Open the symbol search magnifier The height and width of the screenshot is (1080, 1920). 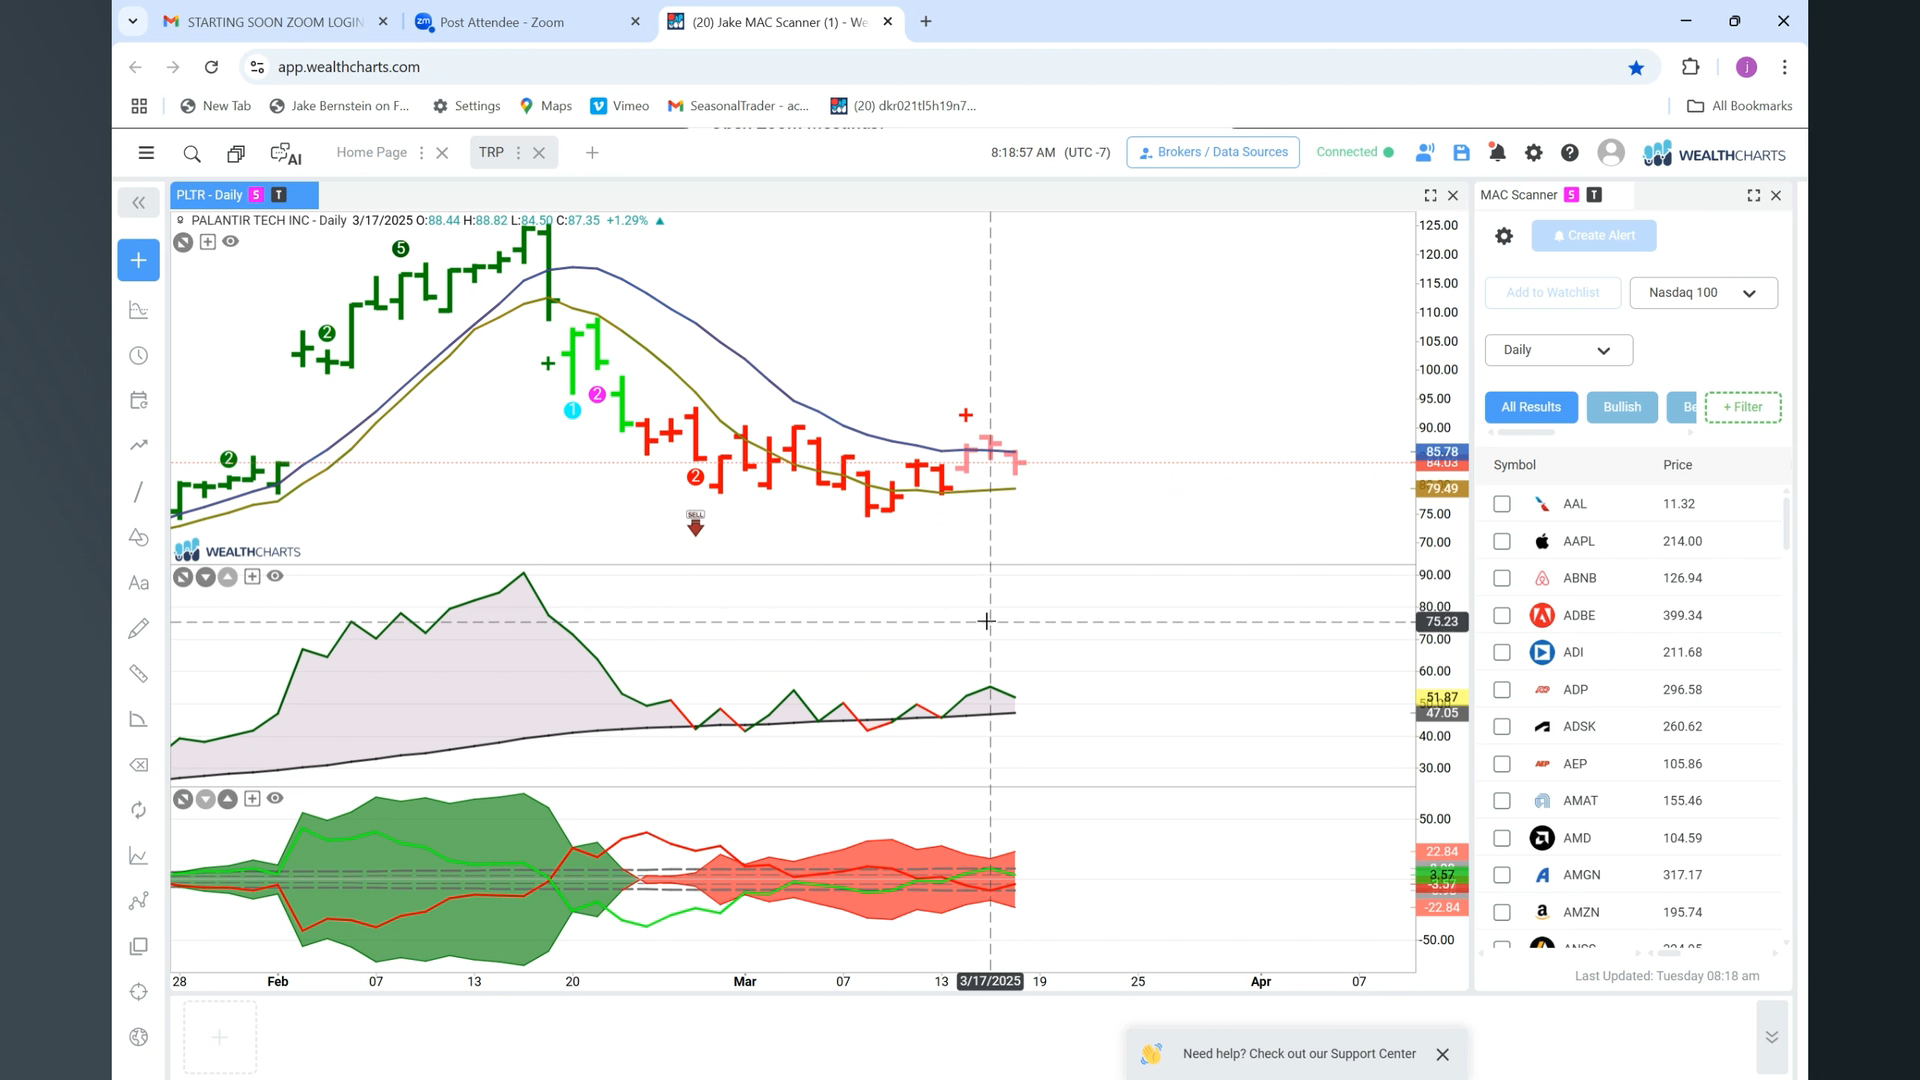192,154
